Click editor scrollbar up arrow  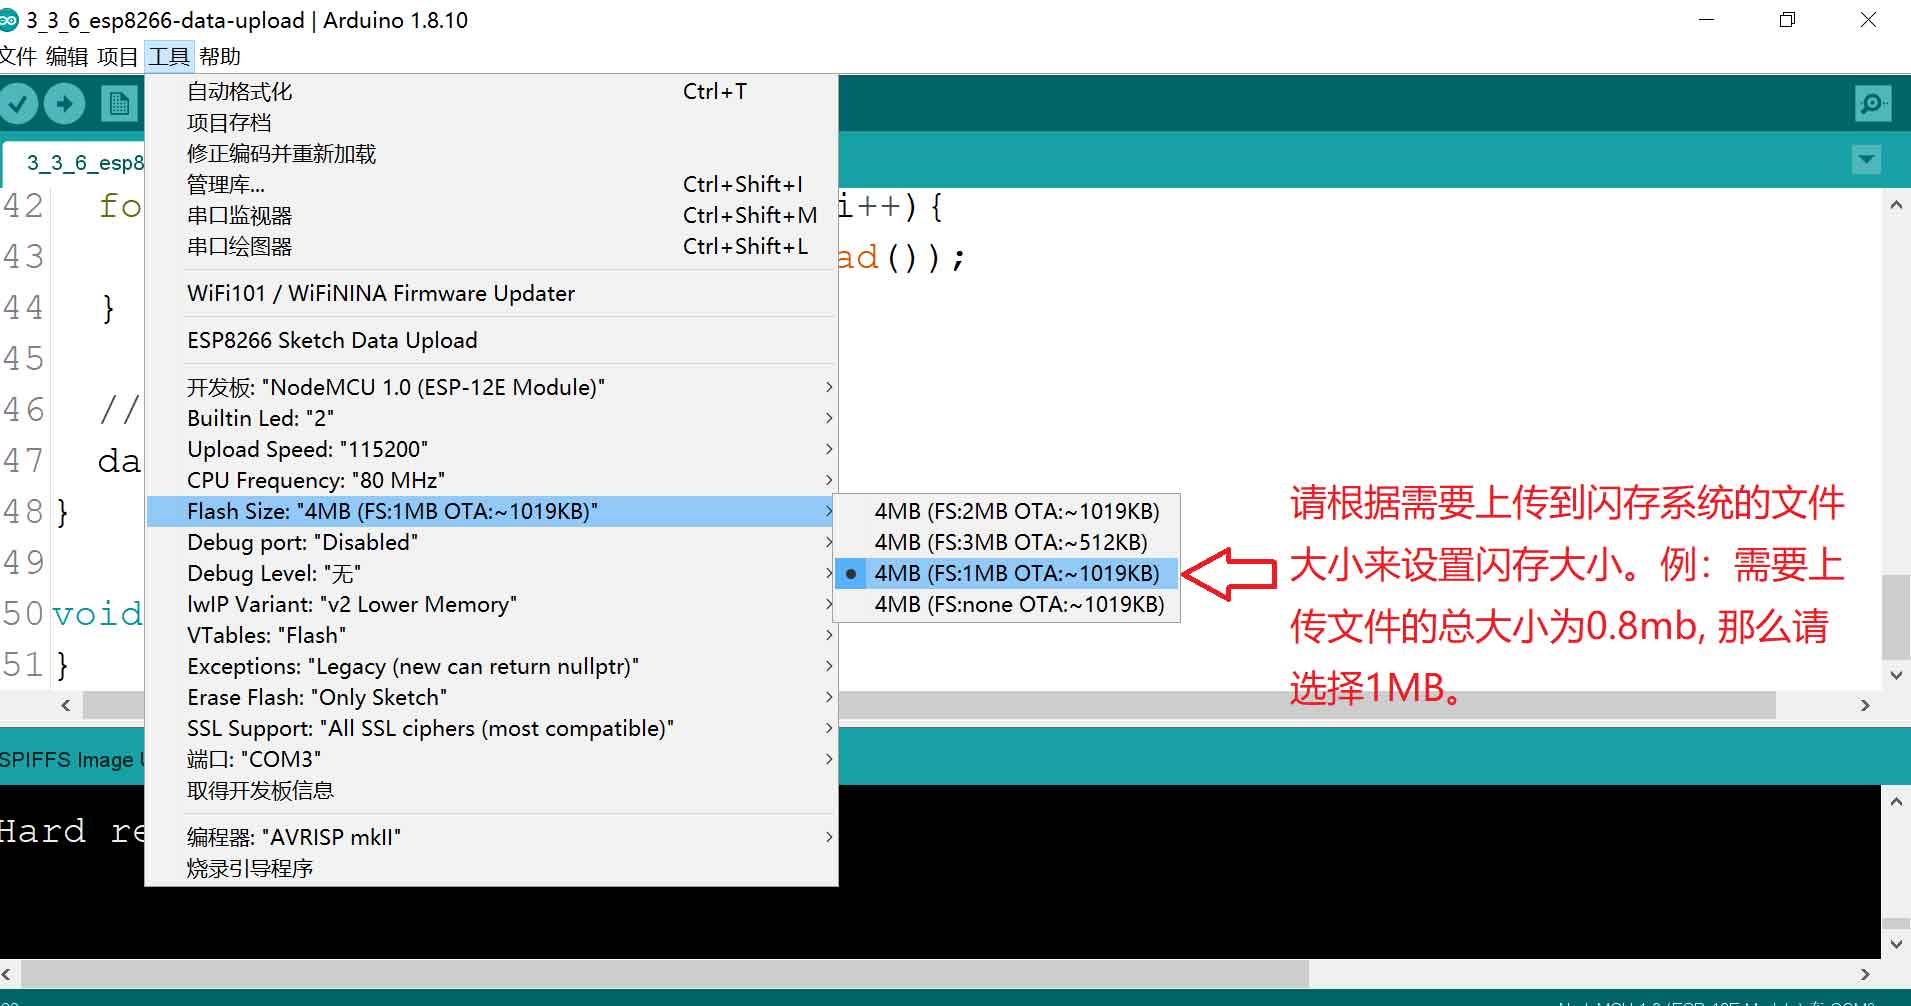(1895, 205)
